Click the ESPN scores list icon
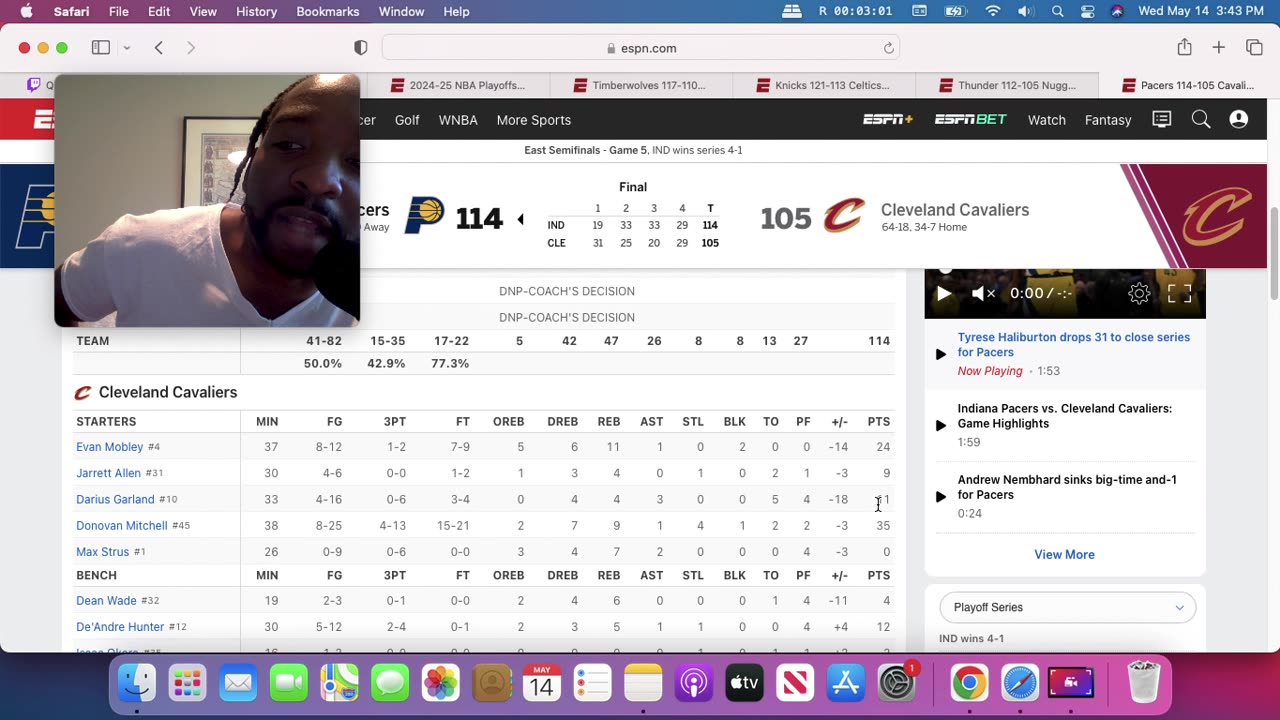This screenshot has width=1280, height=720. pyautogui.click(x=1162, y=119)
